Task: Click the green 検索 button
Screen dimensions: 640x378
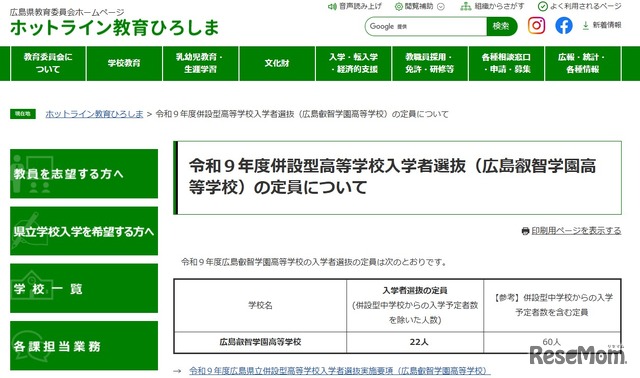Action: 501,27
